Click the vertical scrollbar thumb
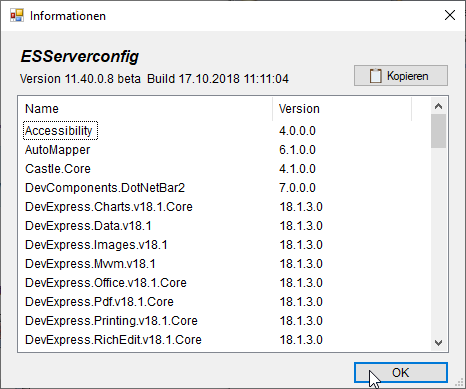The image size is (466, 389). 438,131
